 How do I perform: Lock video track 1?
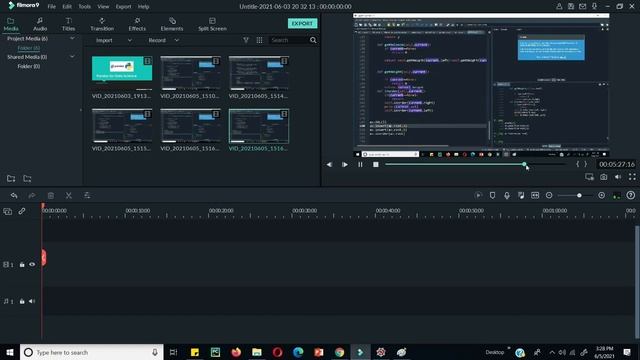tap(22, 264)
